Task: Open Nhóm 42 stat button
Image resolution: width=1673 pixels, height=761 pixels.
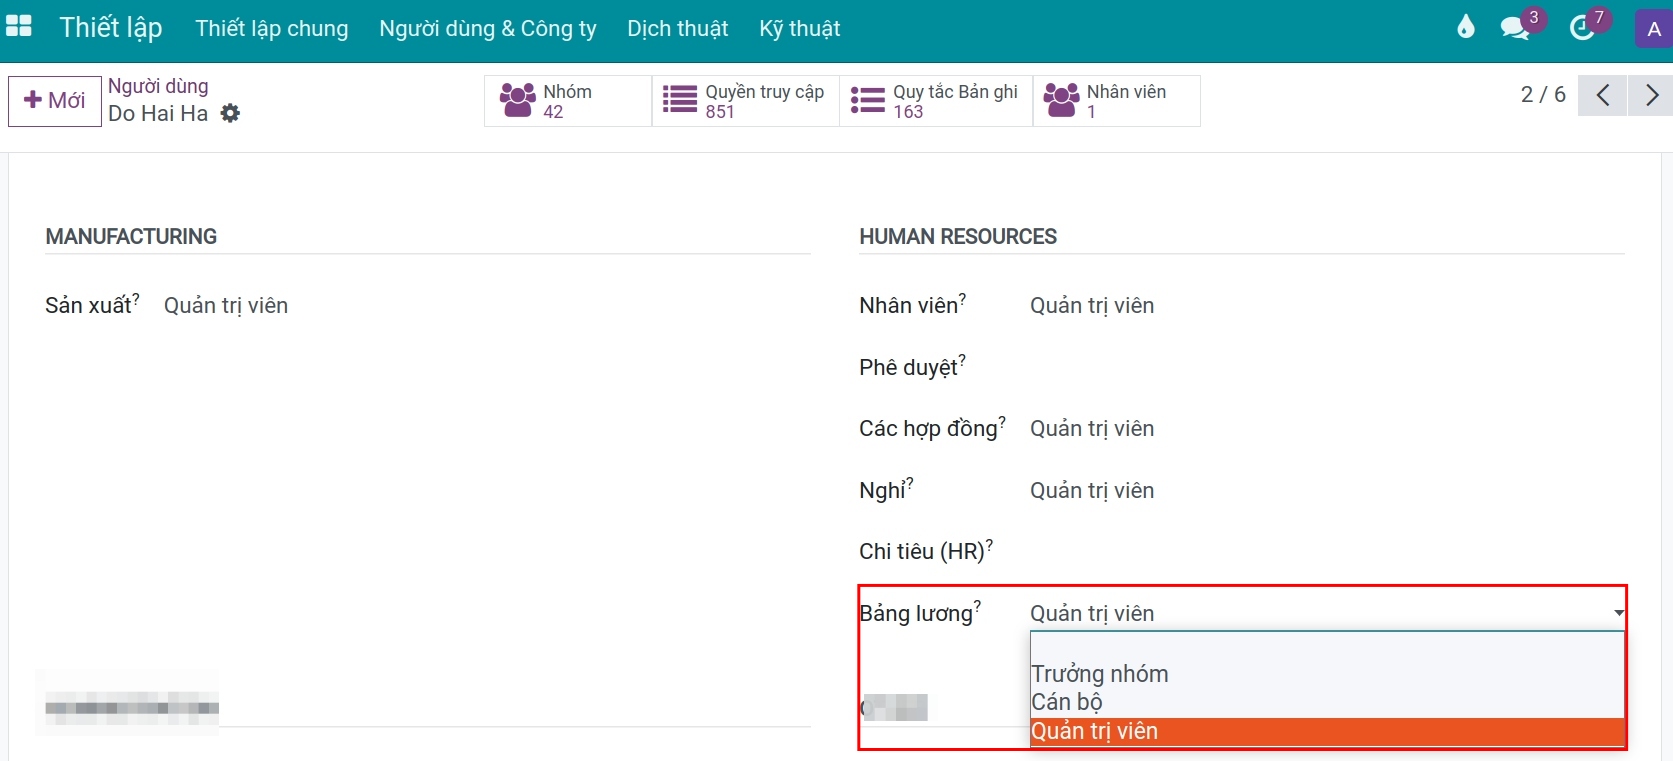Action: (568, 101)
